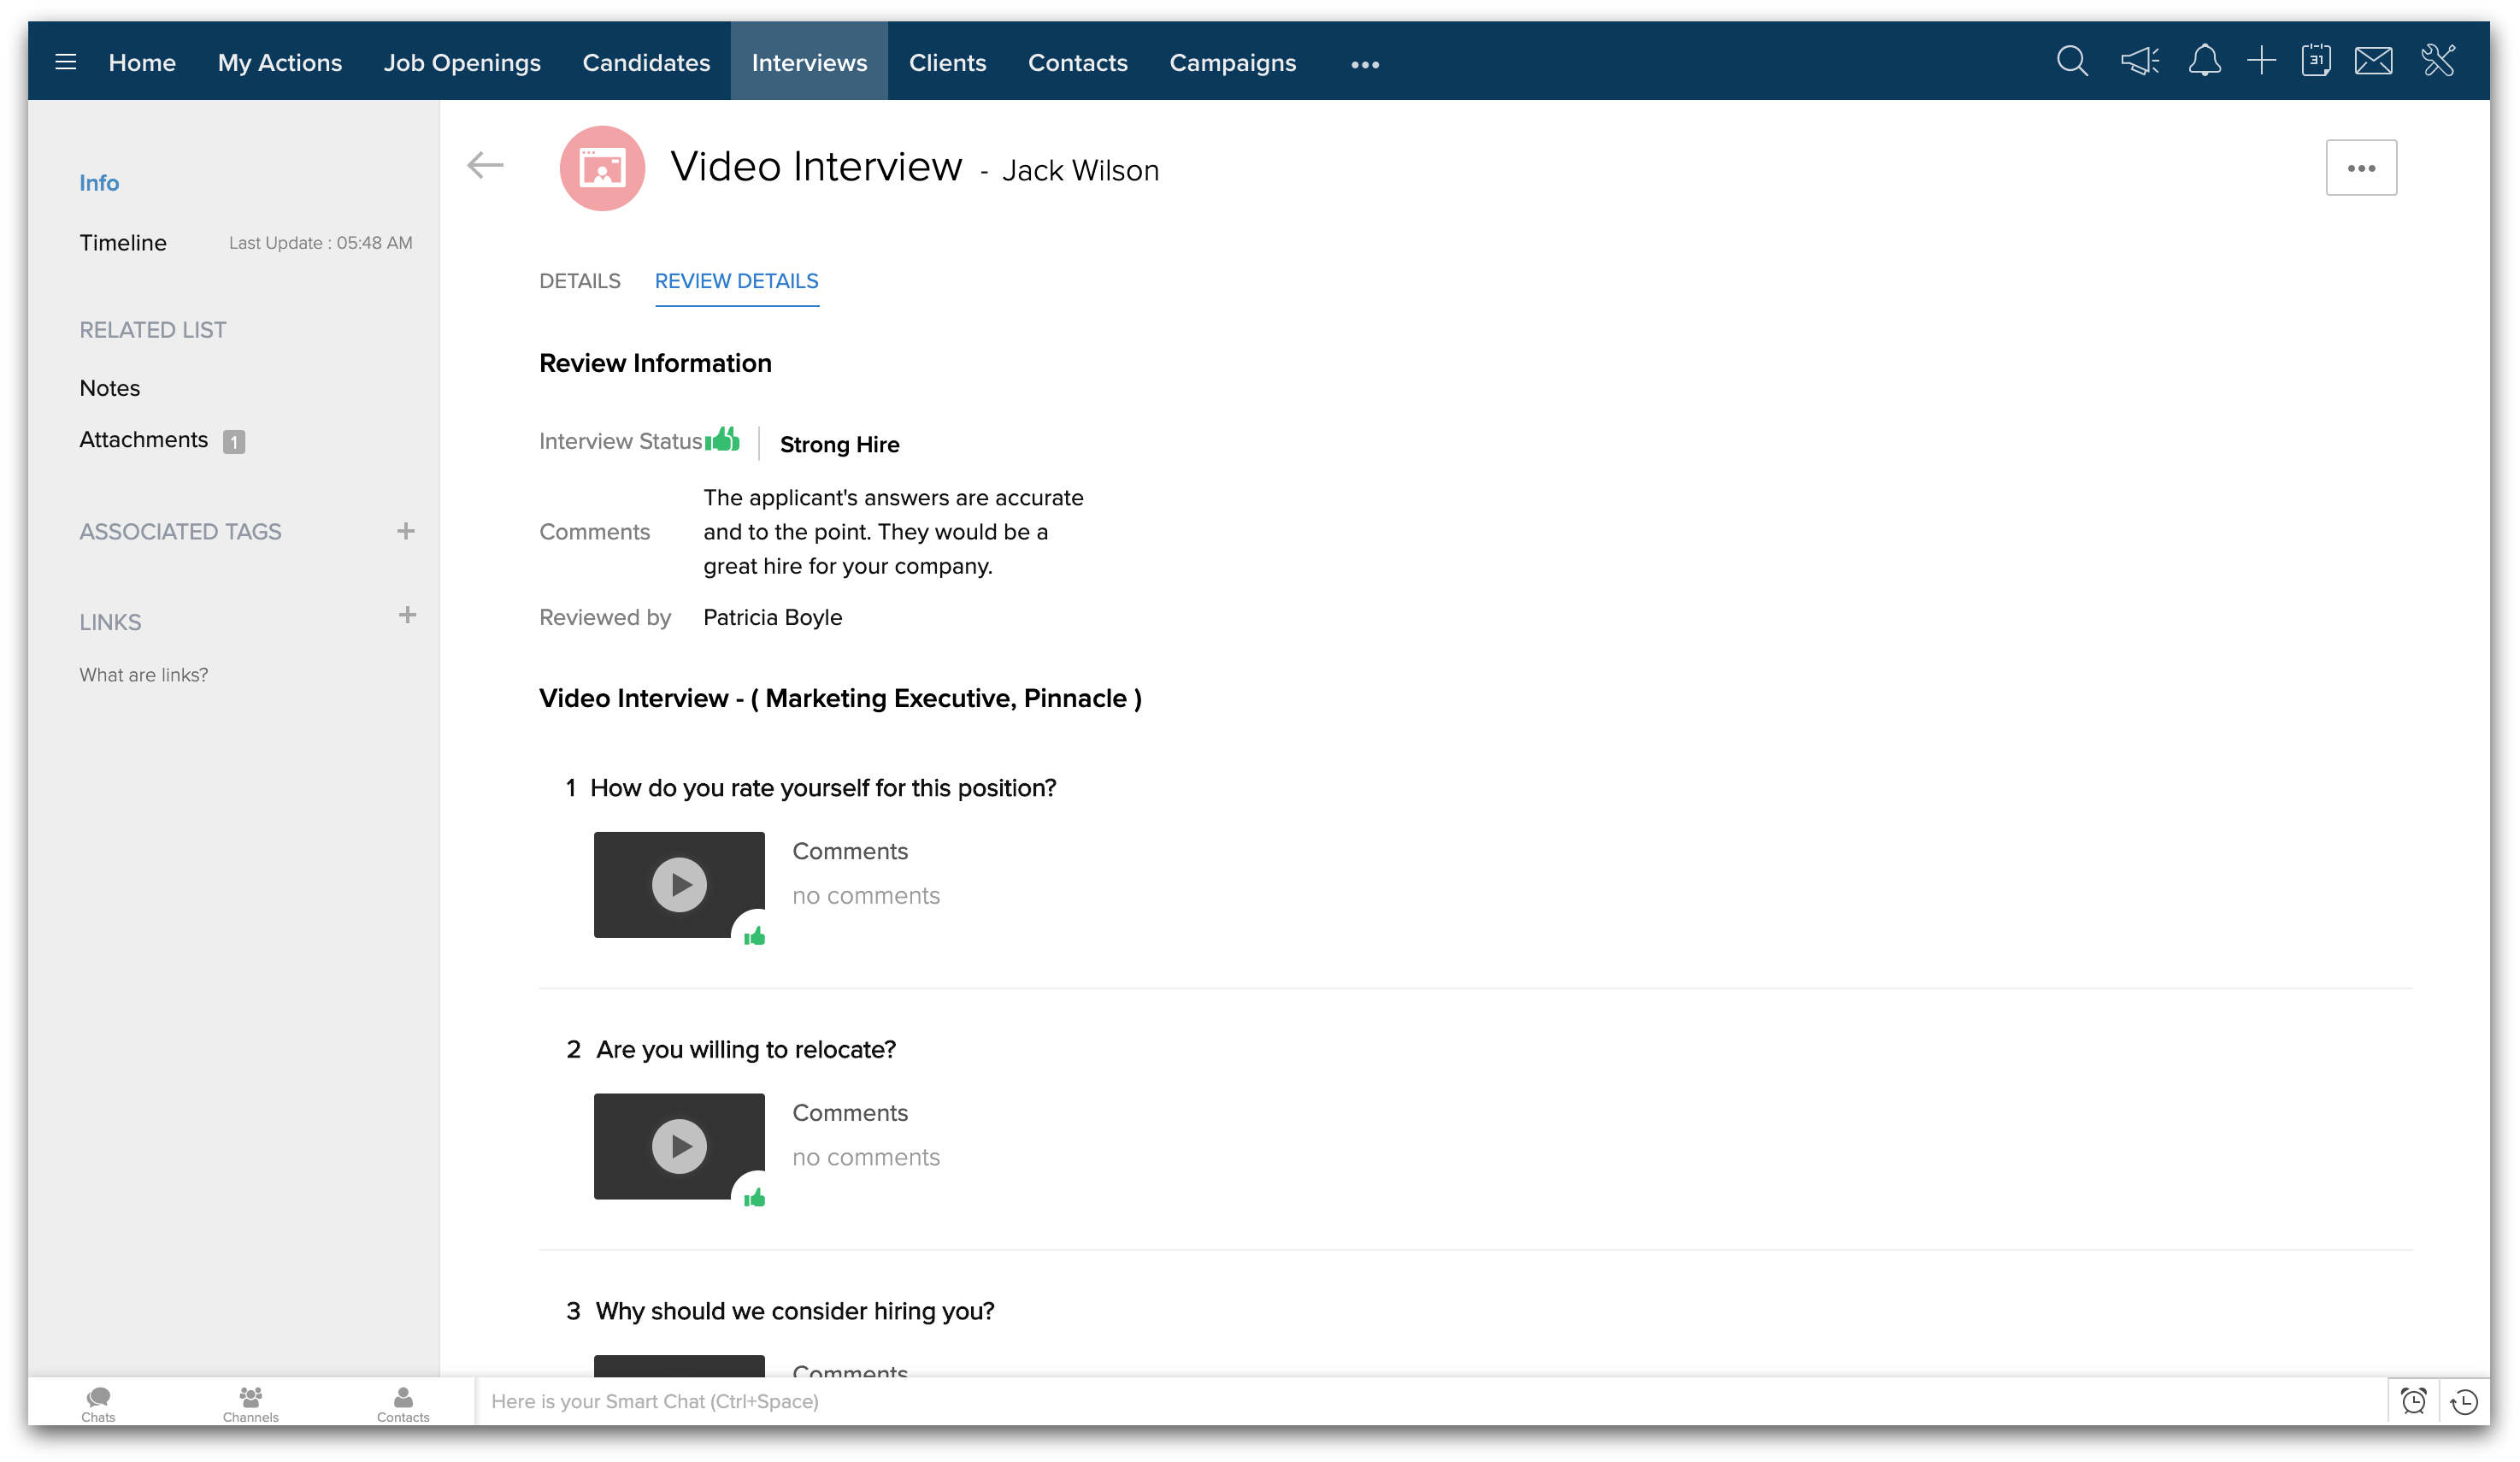Open the calendar icon in top bar

pos(2315,62)
